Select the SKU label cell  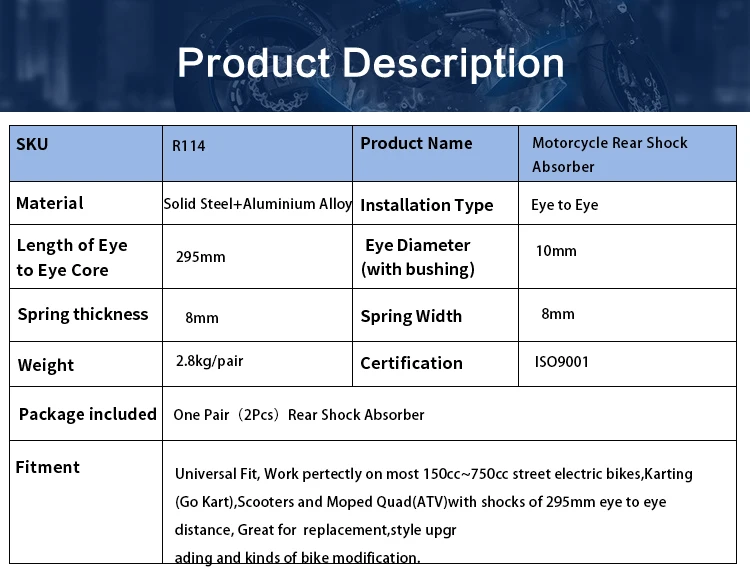32,144
